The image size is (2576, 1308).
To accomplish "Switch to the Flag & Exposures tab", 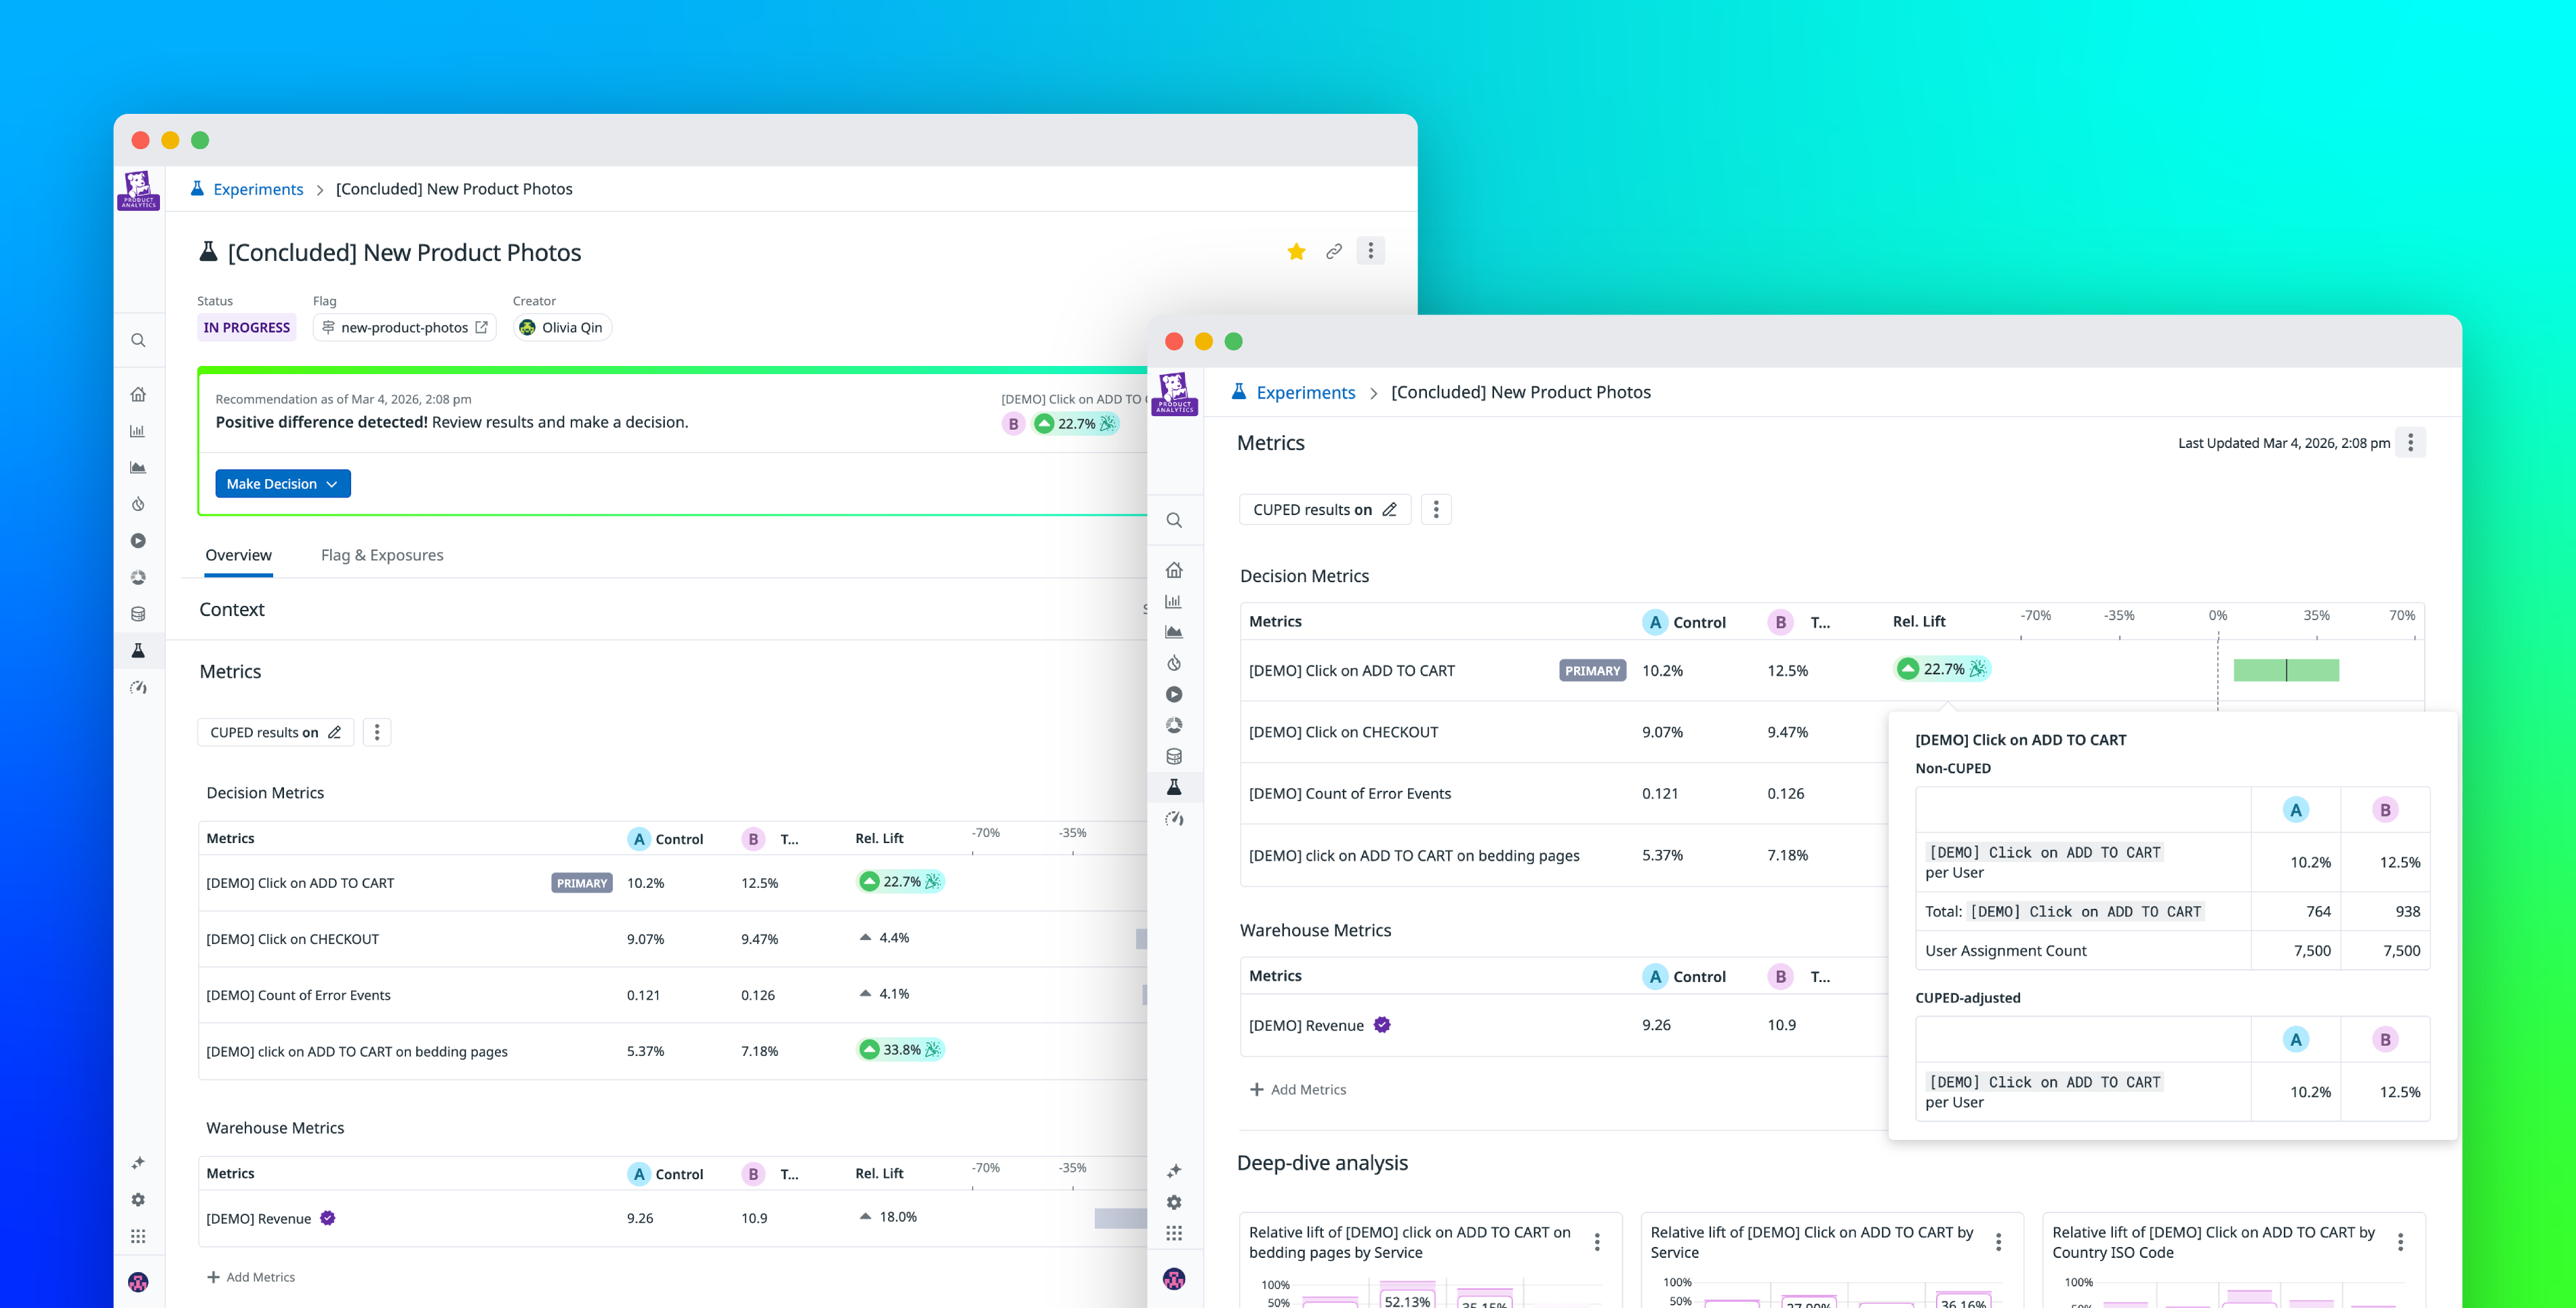I will [381, 555].
